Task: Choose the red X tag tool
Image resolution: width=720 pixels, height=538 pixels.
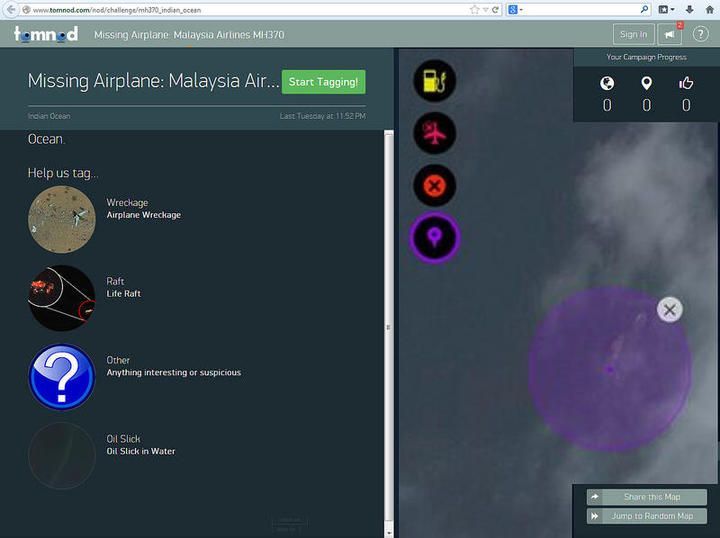Action: click(x=434, y=185)
